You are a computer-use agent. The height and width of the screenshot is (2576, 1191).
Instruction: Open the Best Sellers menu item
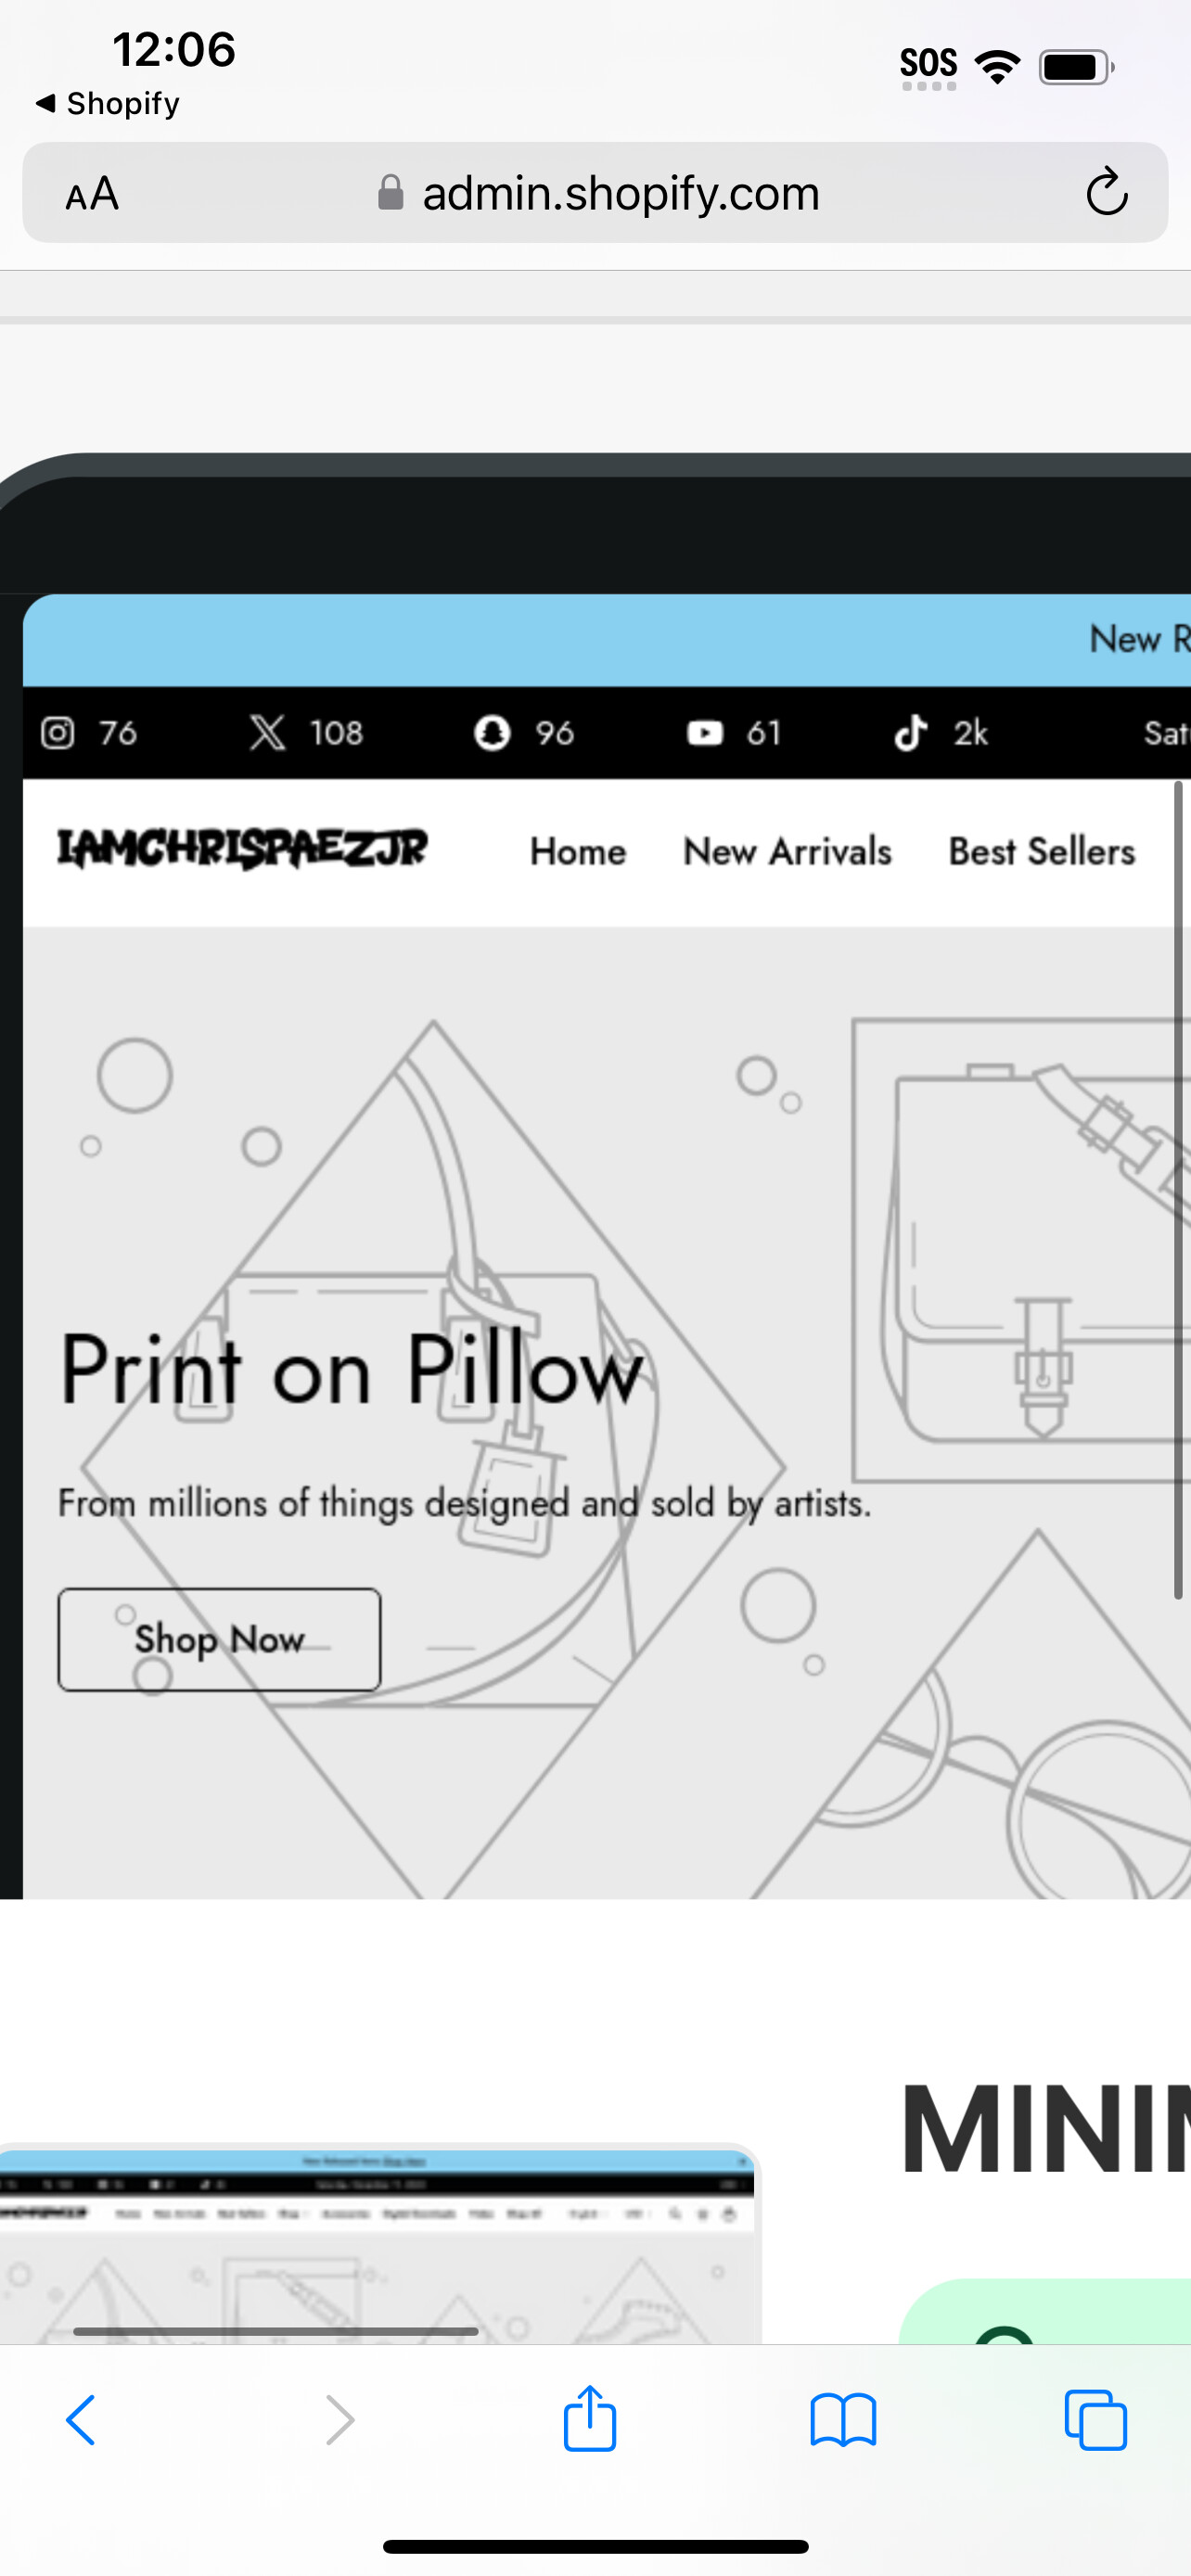(x=1042, y=852)
